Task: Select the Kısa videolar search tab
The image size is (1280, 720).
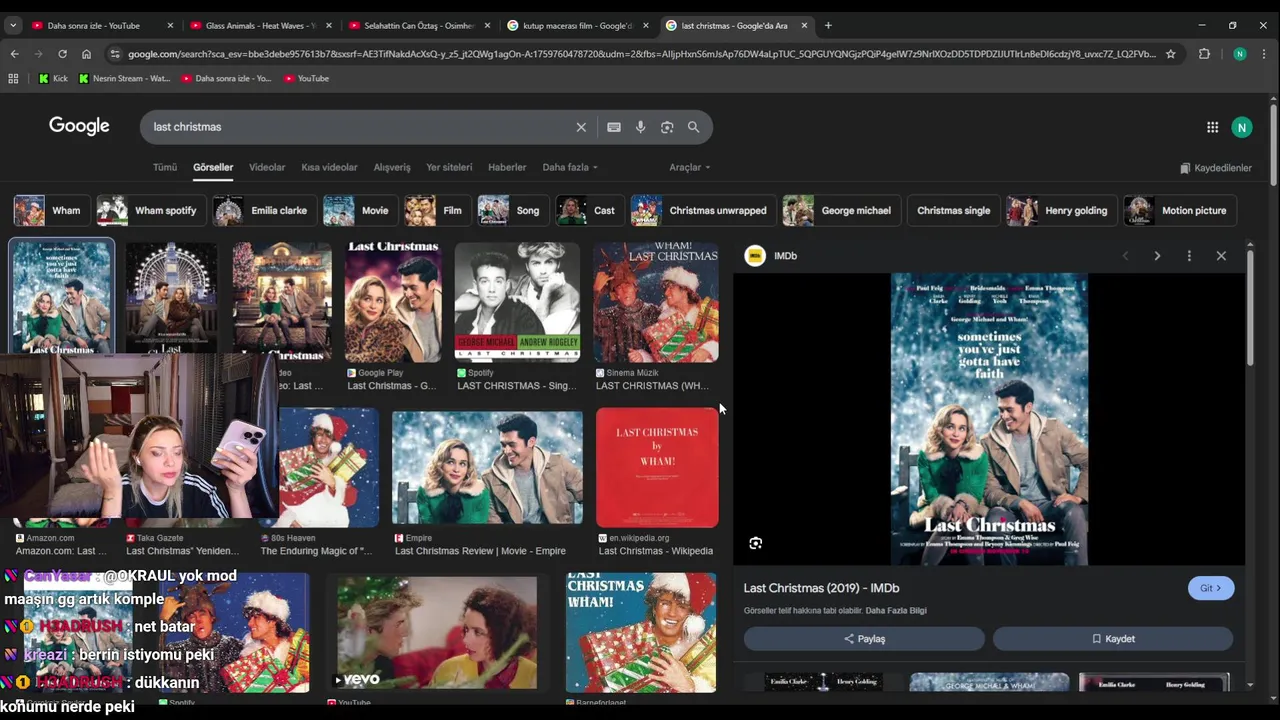Action: 329,167
